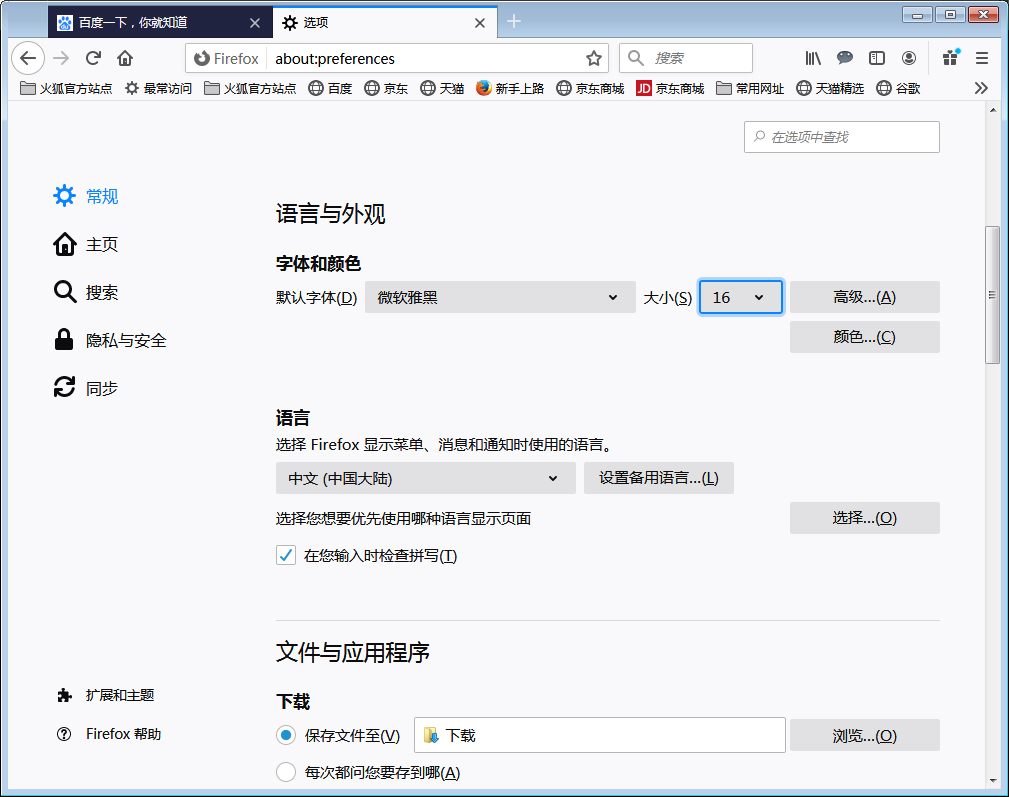Viewport: 1009px width, 797px height.
Task: Open the Pocket messages icon
Action: [x=845, y=58]
